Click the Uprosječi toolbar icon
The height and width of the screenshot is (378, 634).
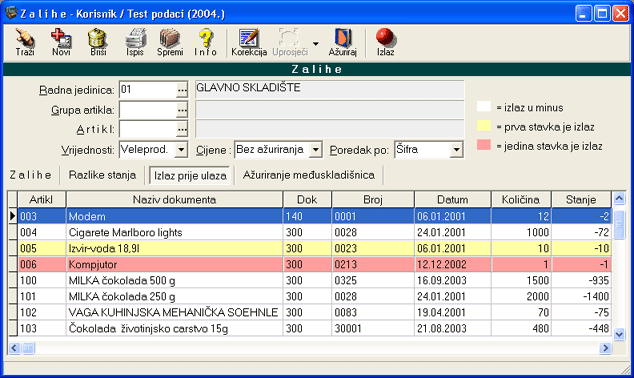coord(290,42)
